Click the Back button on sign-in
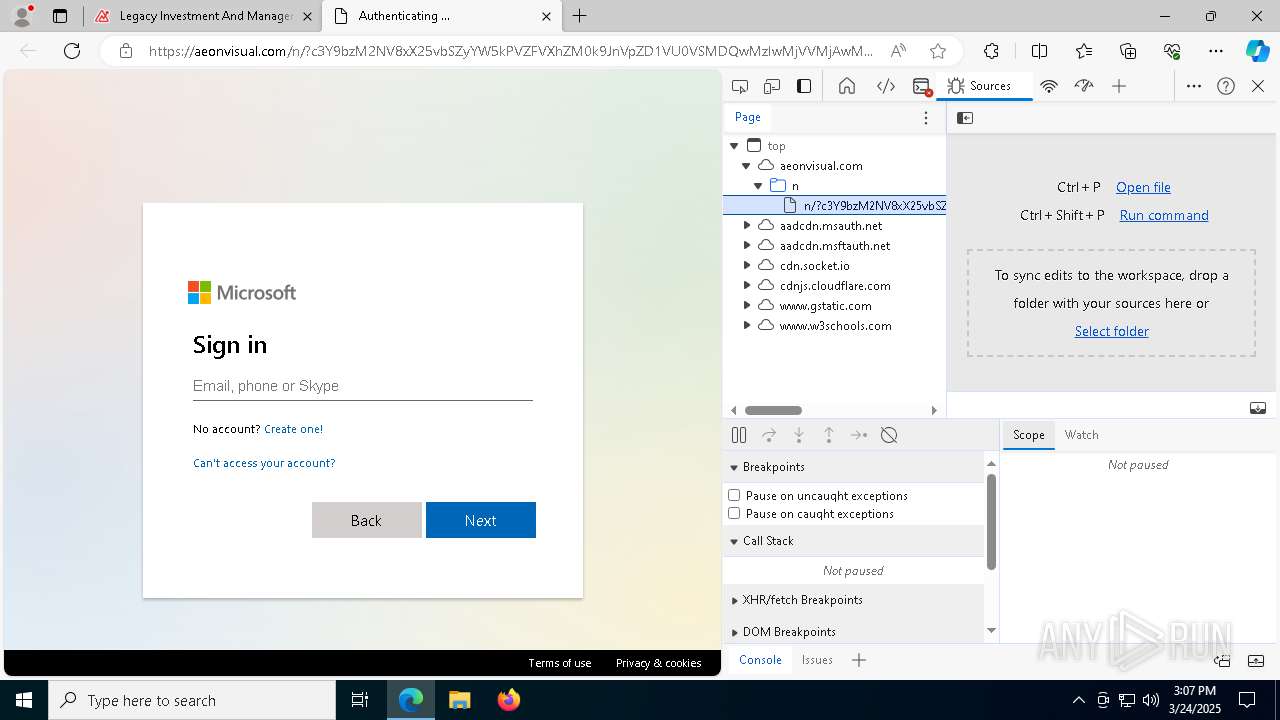1280x720 pixels. pos(366,520)
